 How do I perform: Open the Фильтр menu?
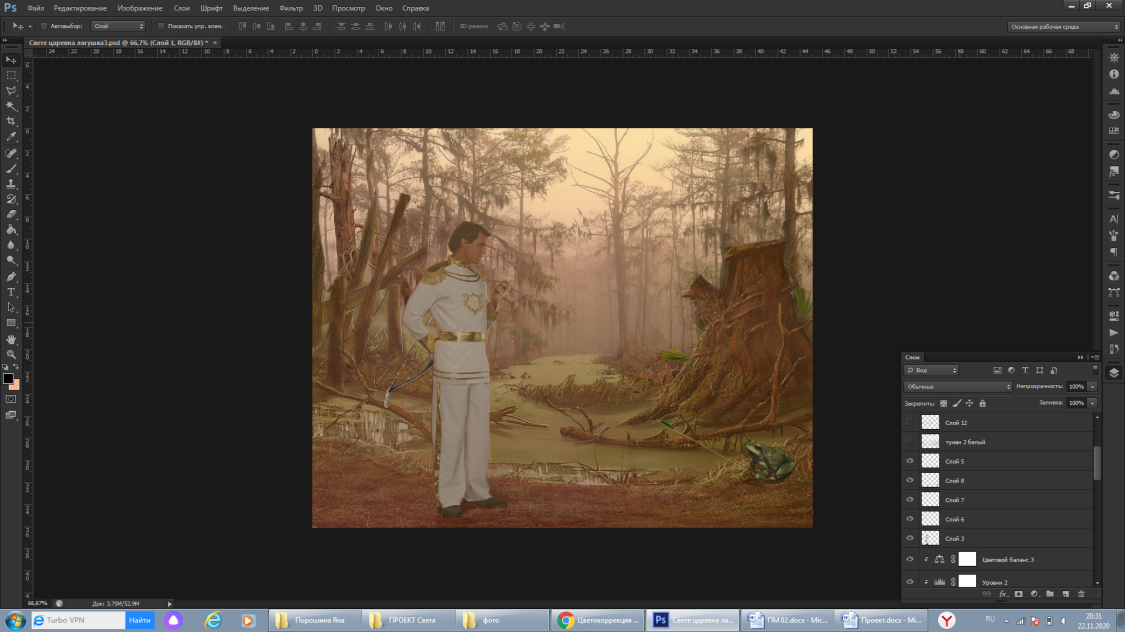291,9
